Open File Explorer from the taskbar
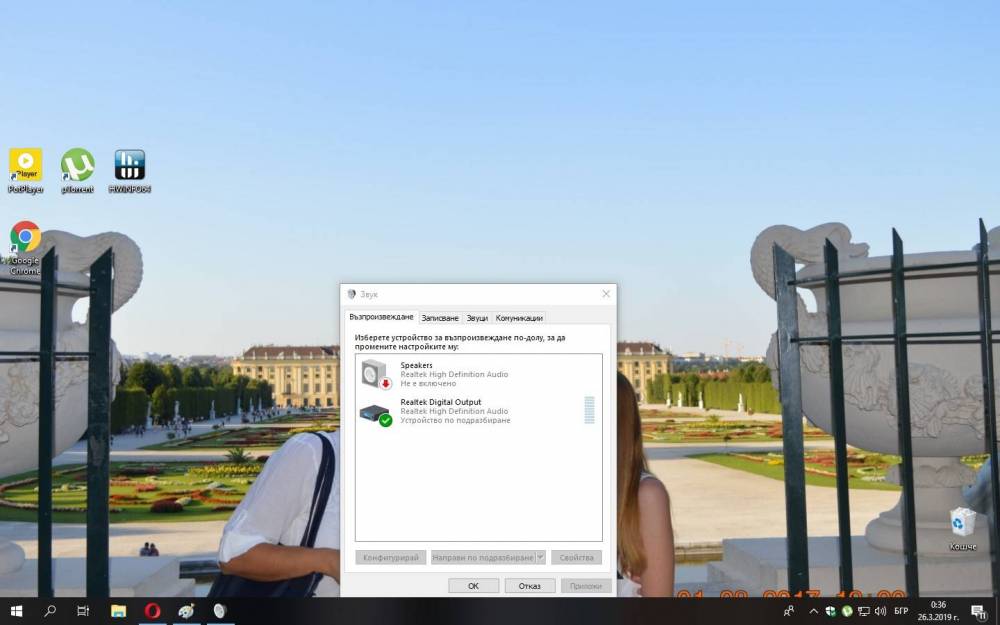 pyautogui.click(x=119, y=611)
